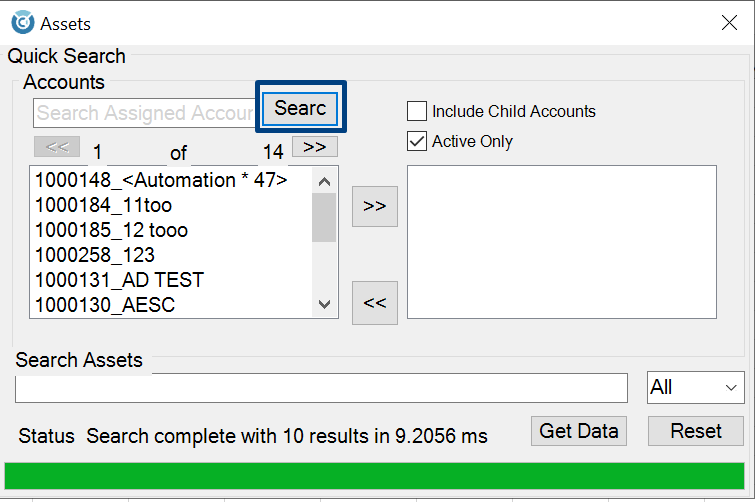The height and width of the screenshot is (502, 755).
Task: Open the All filter dropdown
Action: pyautogui.click(x=695, y=387)
